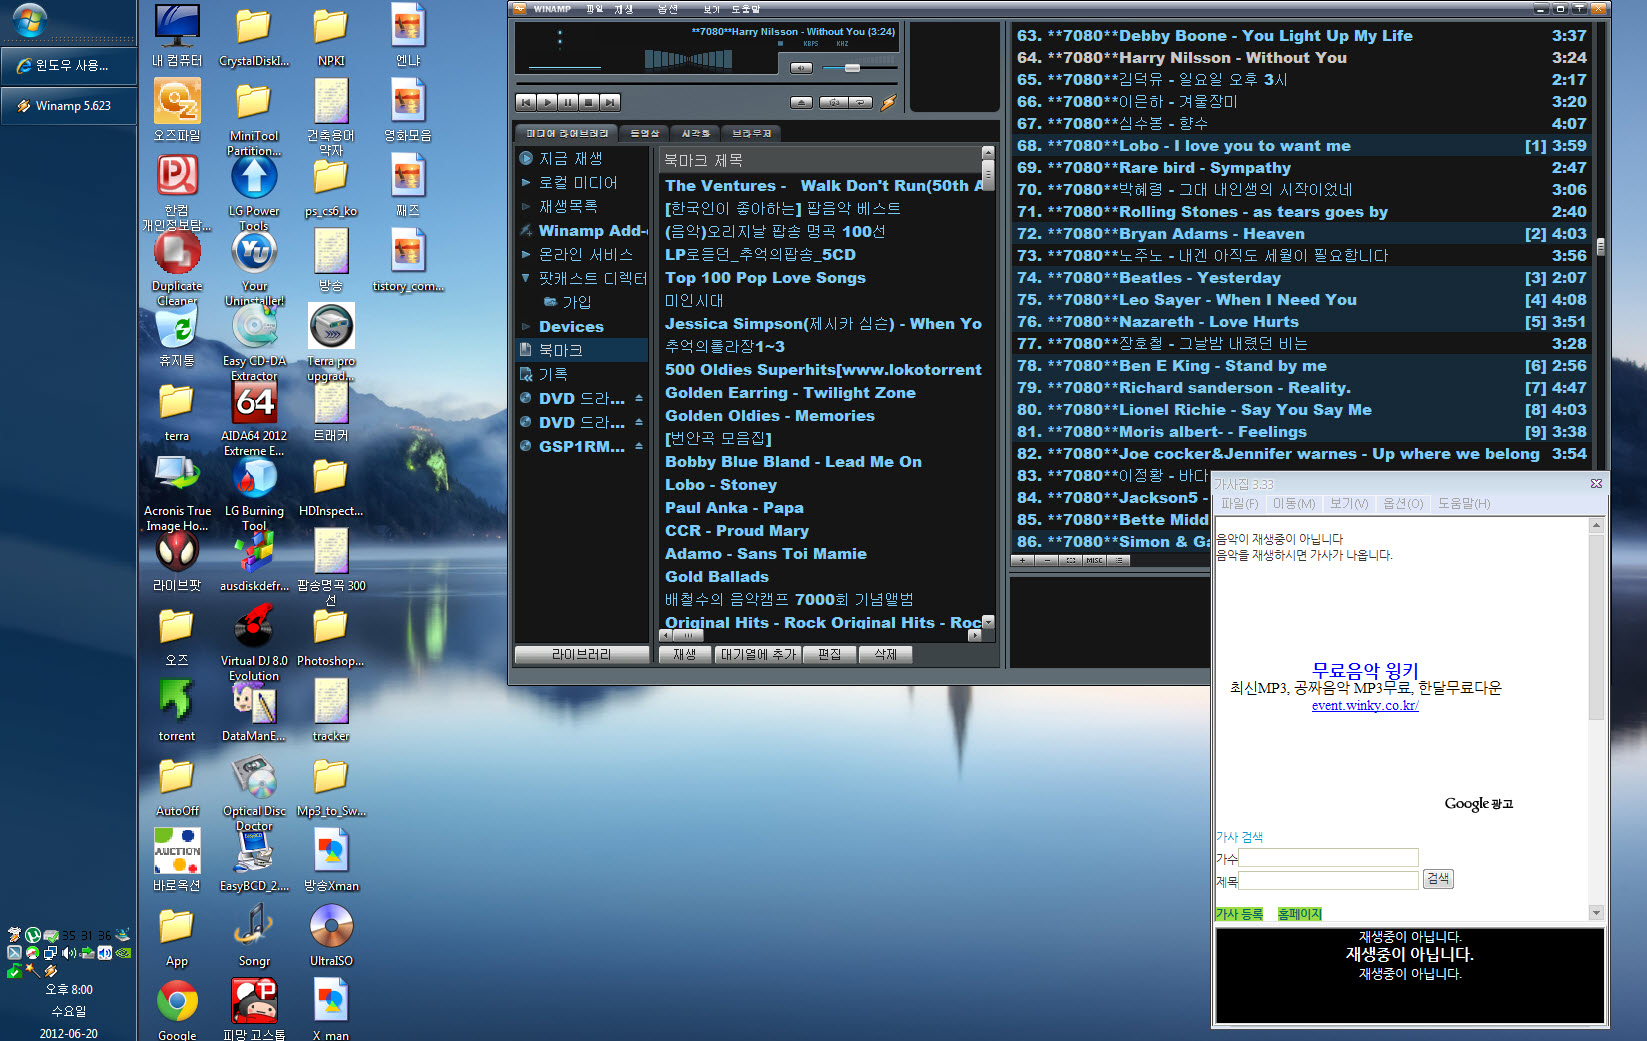Click the playlist add (+) button
1647x1041 pixels.
1023,561
